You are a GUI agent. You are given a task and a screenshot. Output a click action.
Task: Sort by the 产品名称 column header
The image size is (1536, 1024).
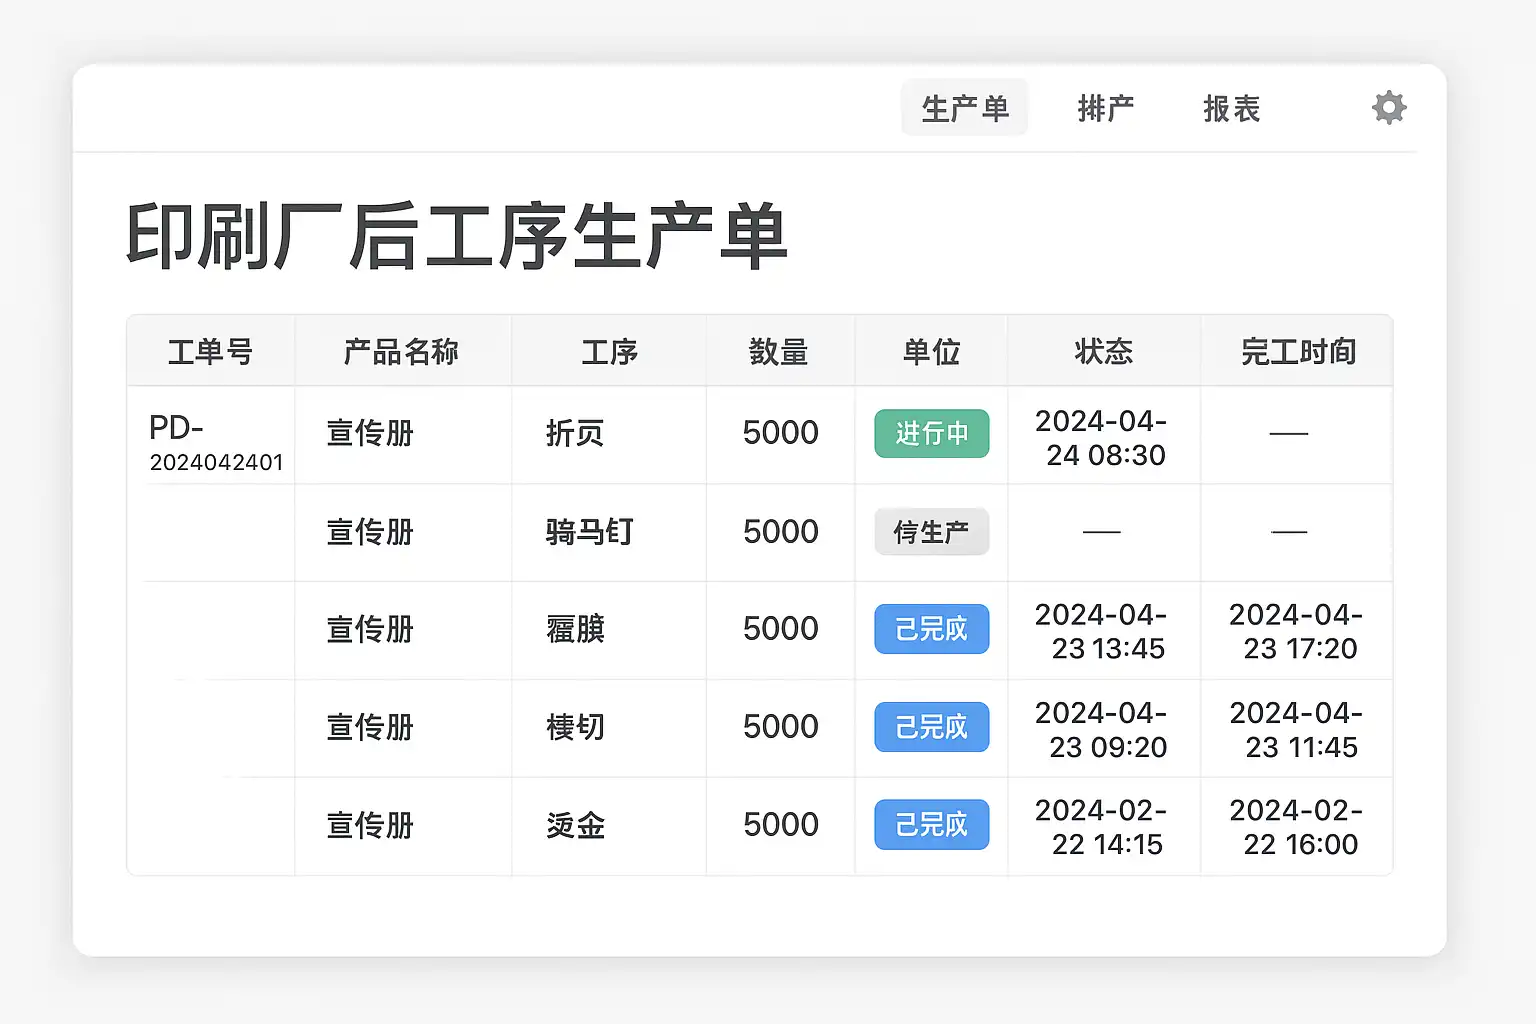tap(401, 352)
